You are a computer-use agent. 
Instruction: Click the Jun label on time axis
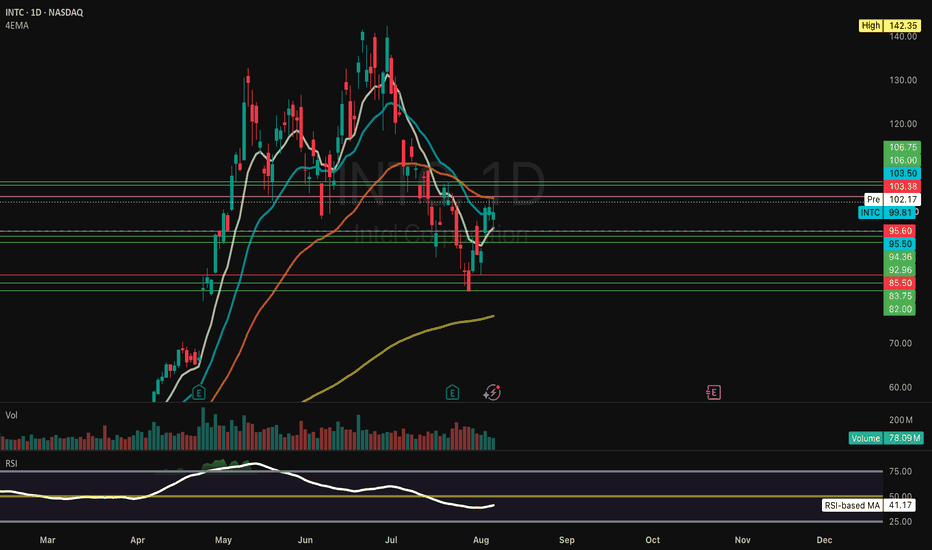click(x=305, y=540)
